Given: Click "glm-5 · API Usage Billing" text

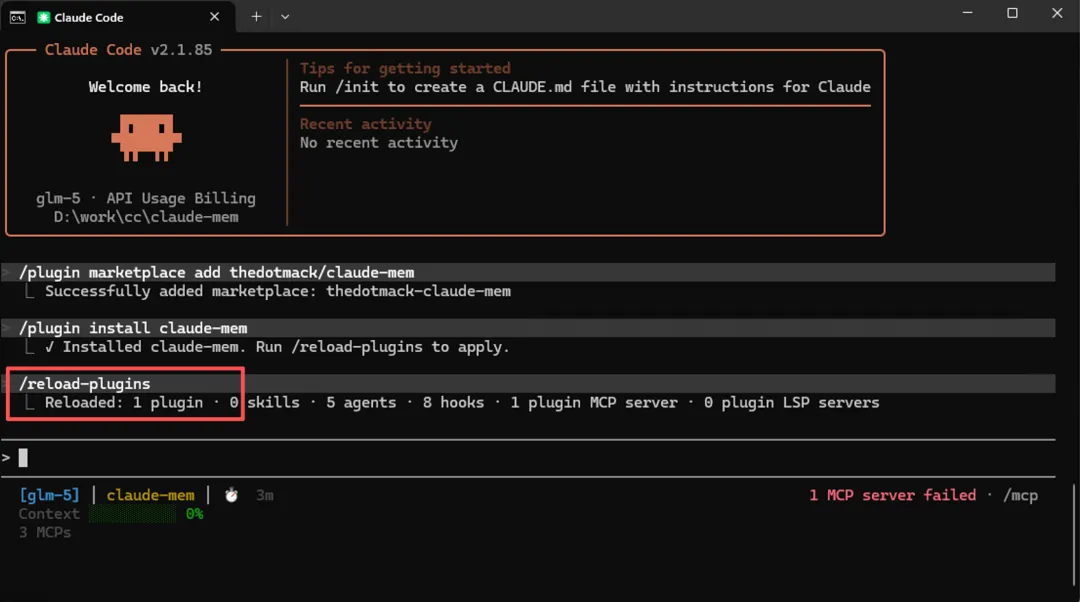Looking at the screenshot, I should pos(145,198).
